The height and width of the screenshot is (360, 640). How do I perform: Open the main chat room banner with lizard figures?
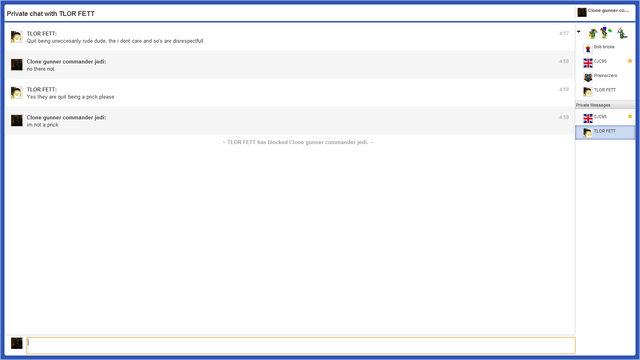607,33
